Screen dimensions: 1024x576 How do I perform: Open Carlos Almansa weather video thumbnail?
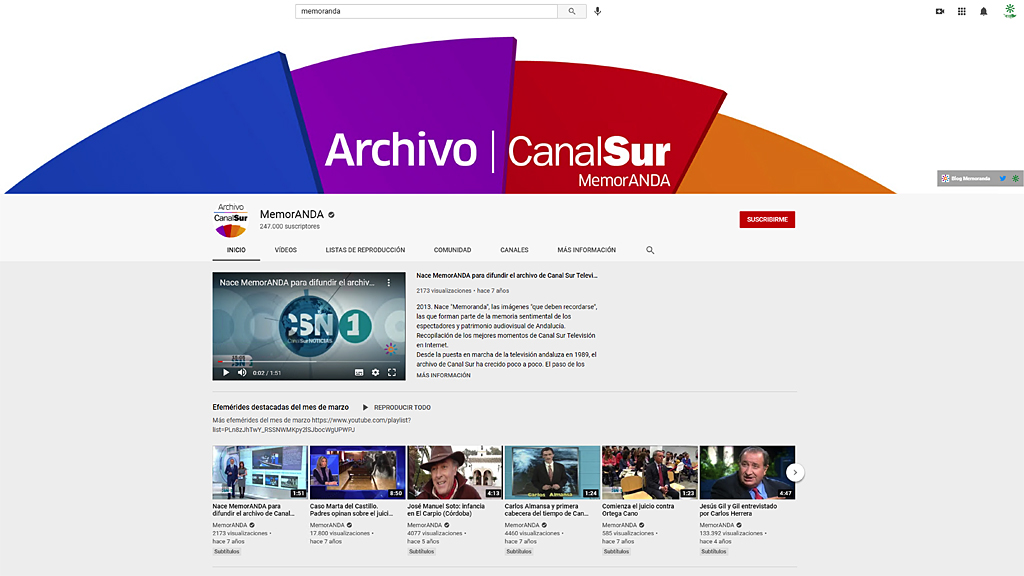pos(552,472)
